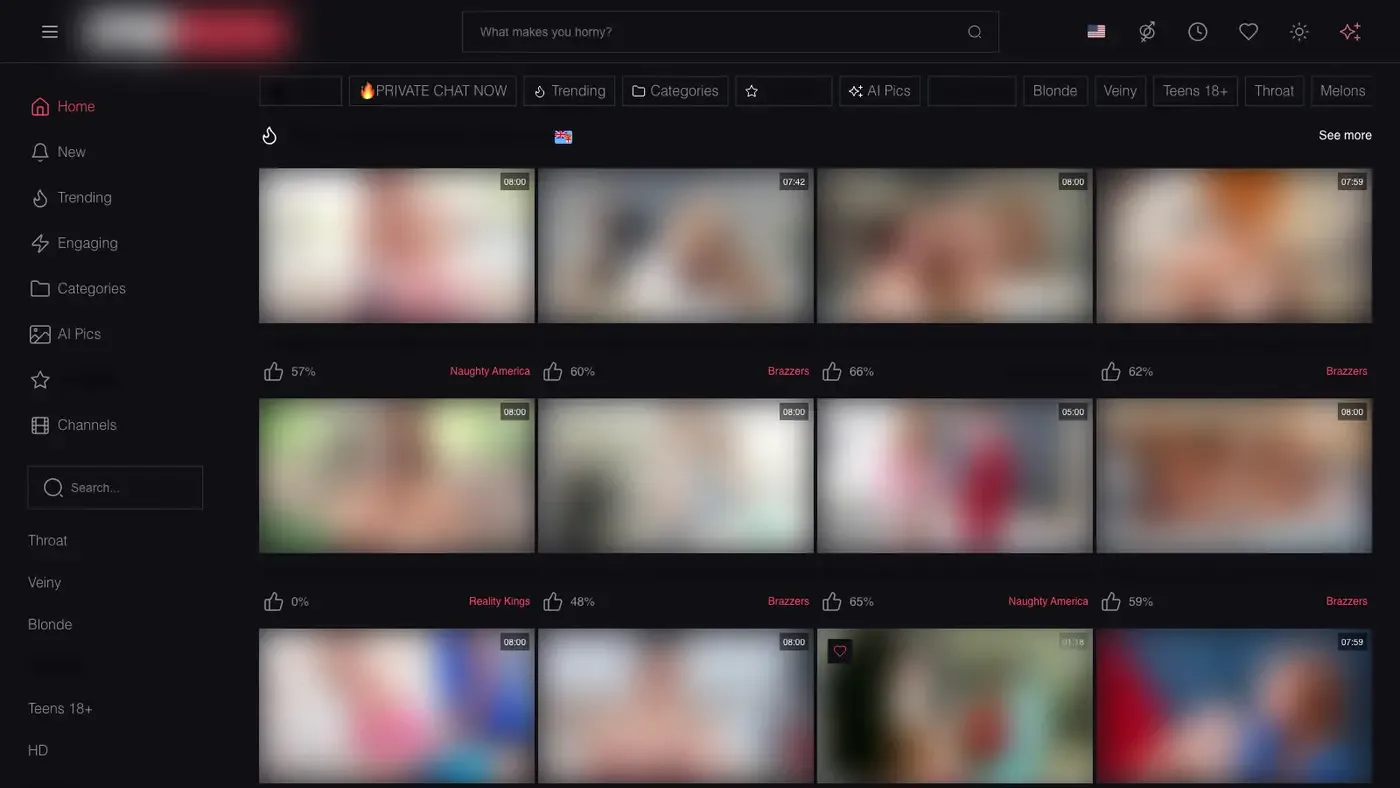
Task: Switch to the Trending chip in the top row
Action: (x=570, y=91)
